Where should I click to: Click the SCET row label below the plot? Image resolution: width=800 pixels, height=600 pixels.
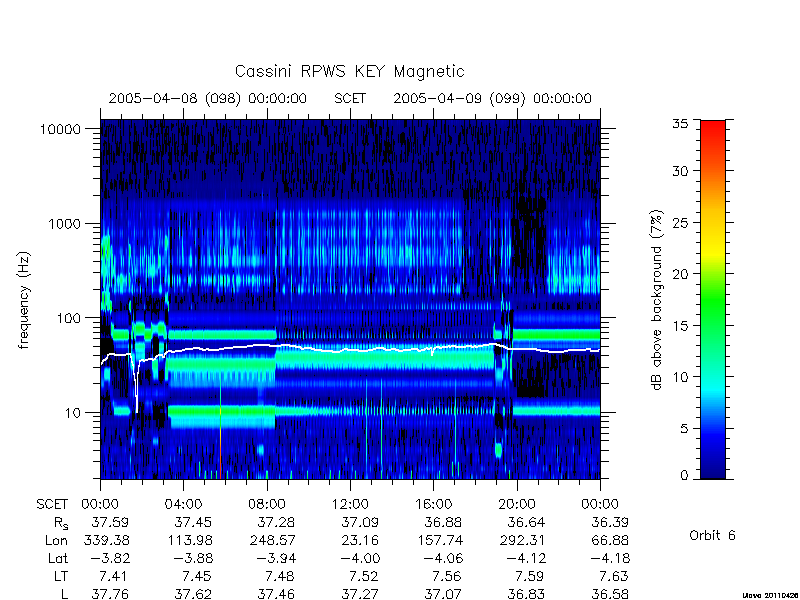(52, 505)
